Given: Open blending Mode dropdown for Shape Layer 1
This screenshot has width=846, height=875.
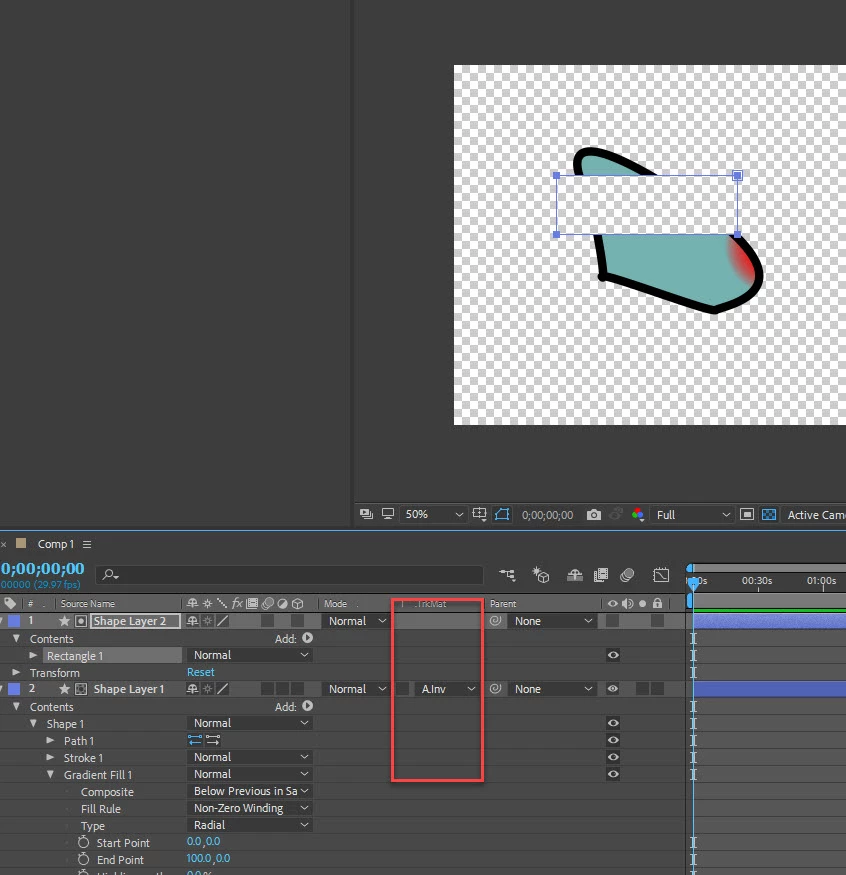Looking at the screenshot, I should [356, 689].
